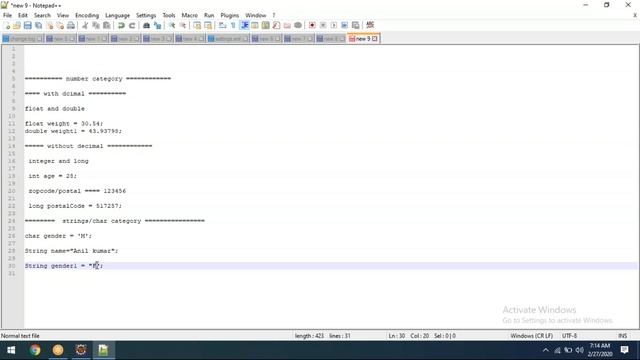Click the 'float weight = 30.54;' line

point(64,123)
